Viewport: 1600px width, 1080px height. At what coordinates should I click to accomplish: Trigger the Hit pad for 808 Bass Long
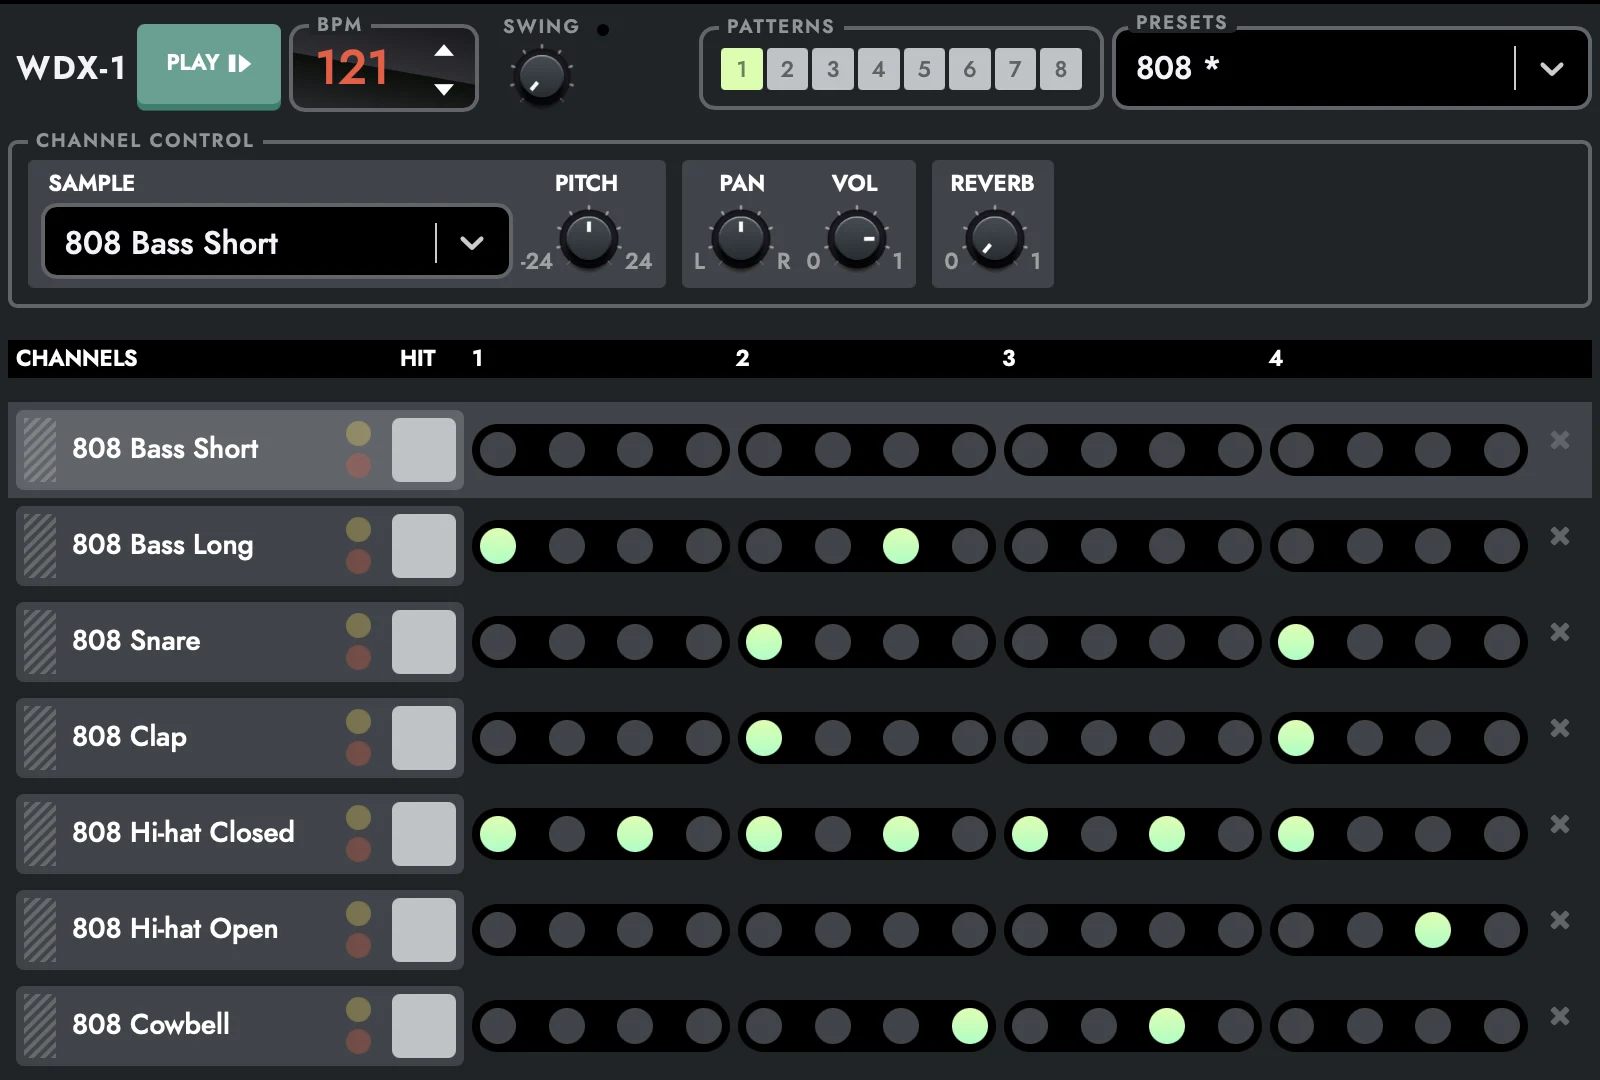click(424, 546)
